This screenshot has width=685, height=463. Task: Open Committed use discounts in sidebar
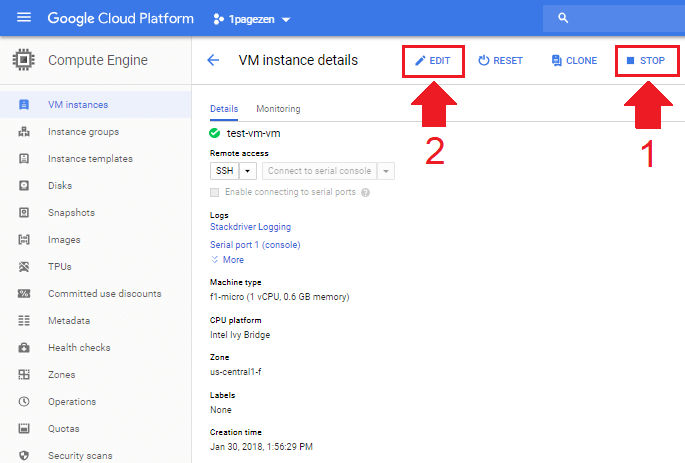[x=95, y=294]
